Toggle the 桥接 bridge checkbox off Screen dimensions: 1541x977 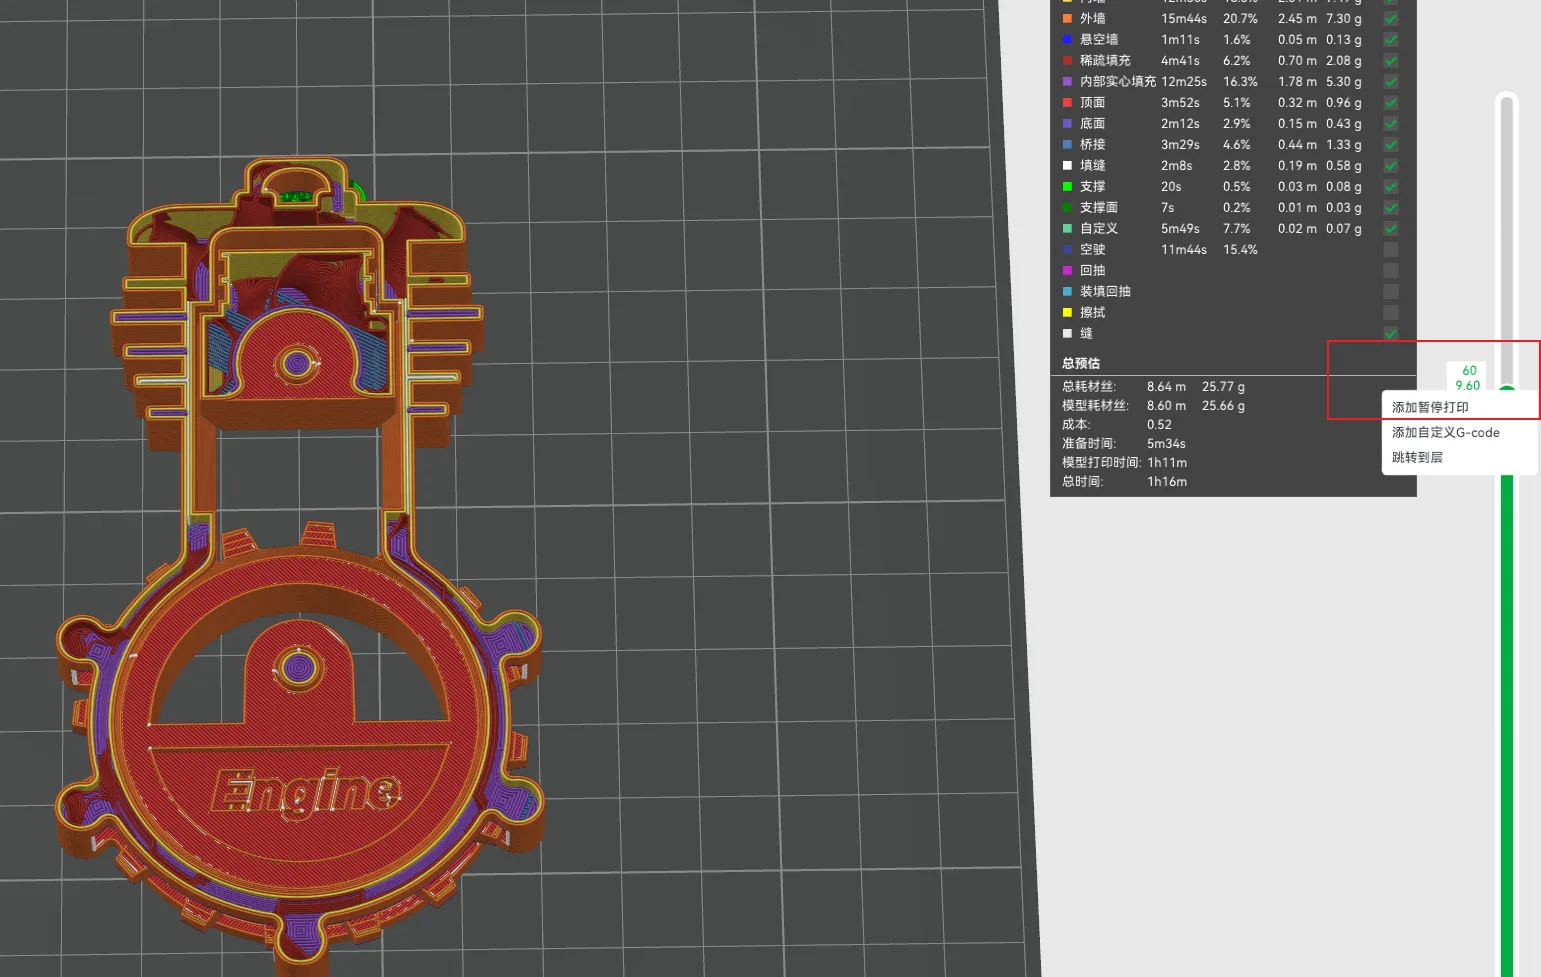click(x=1390, y=144)
